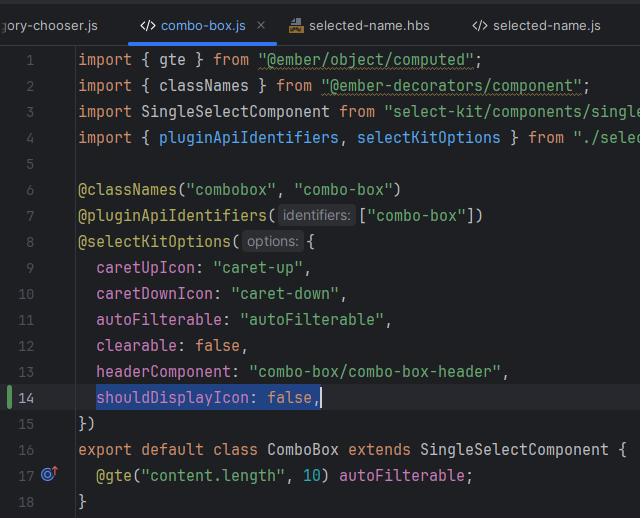Click line number 16 in the gutter

[26, 450]
